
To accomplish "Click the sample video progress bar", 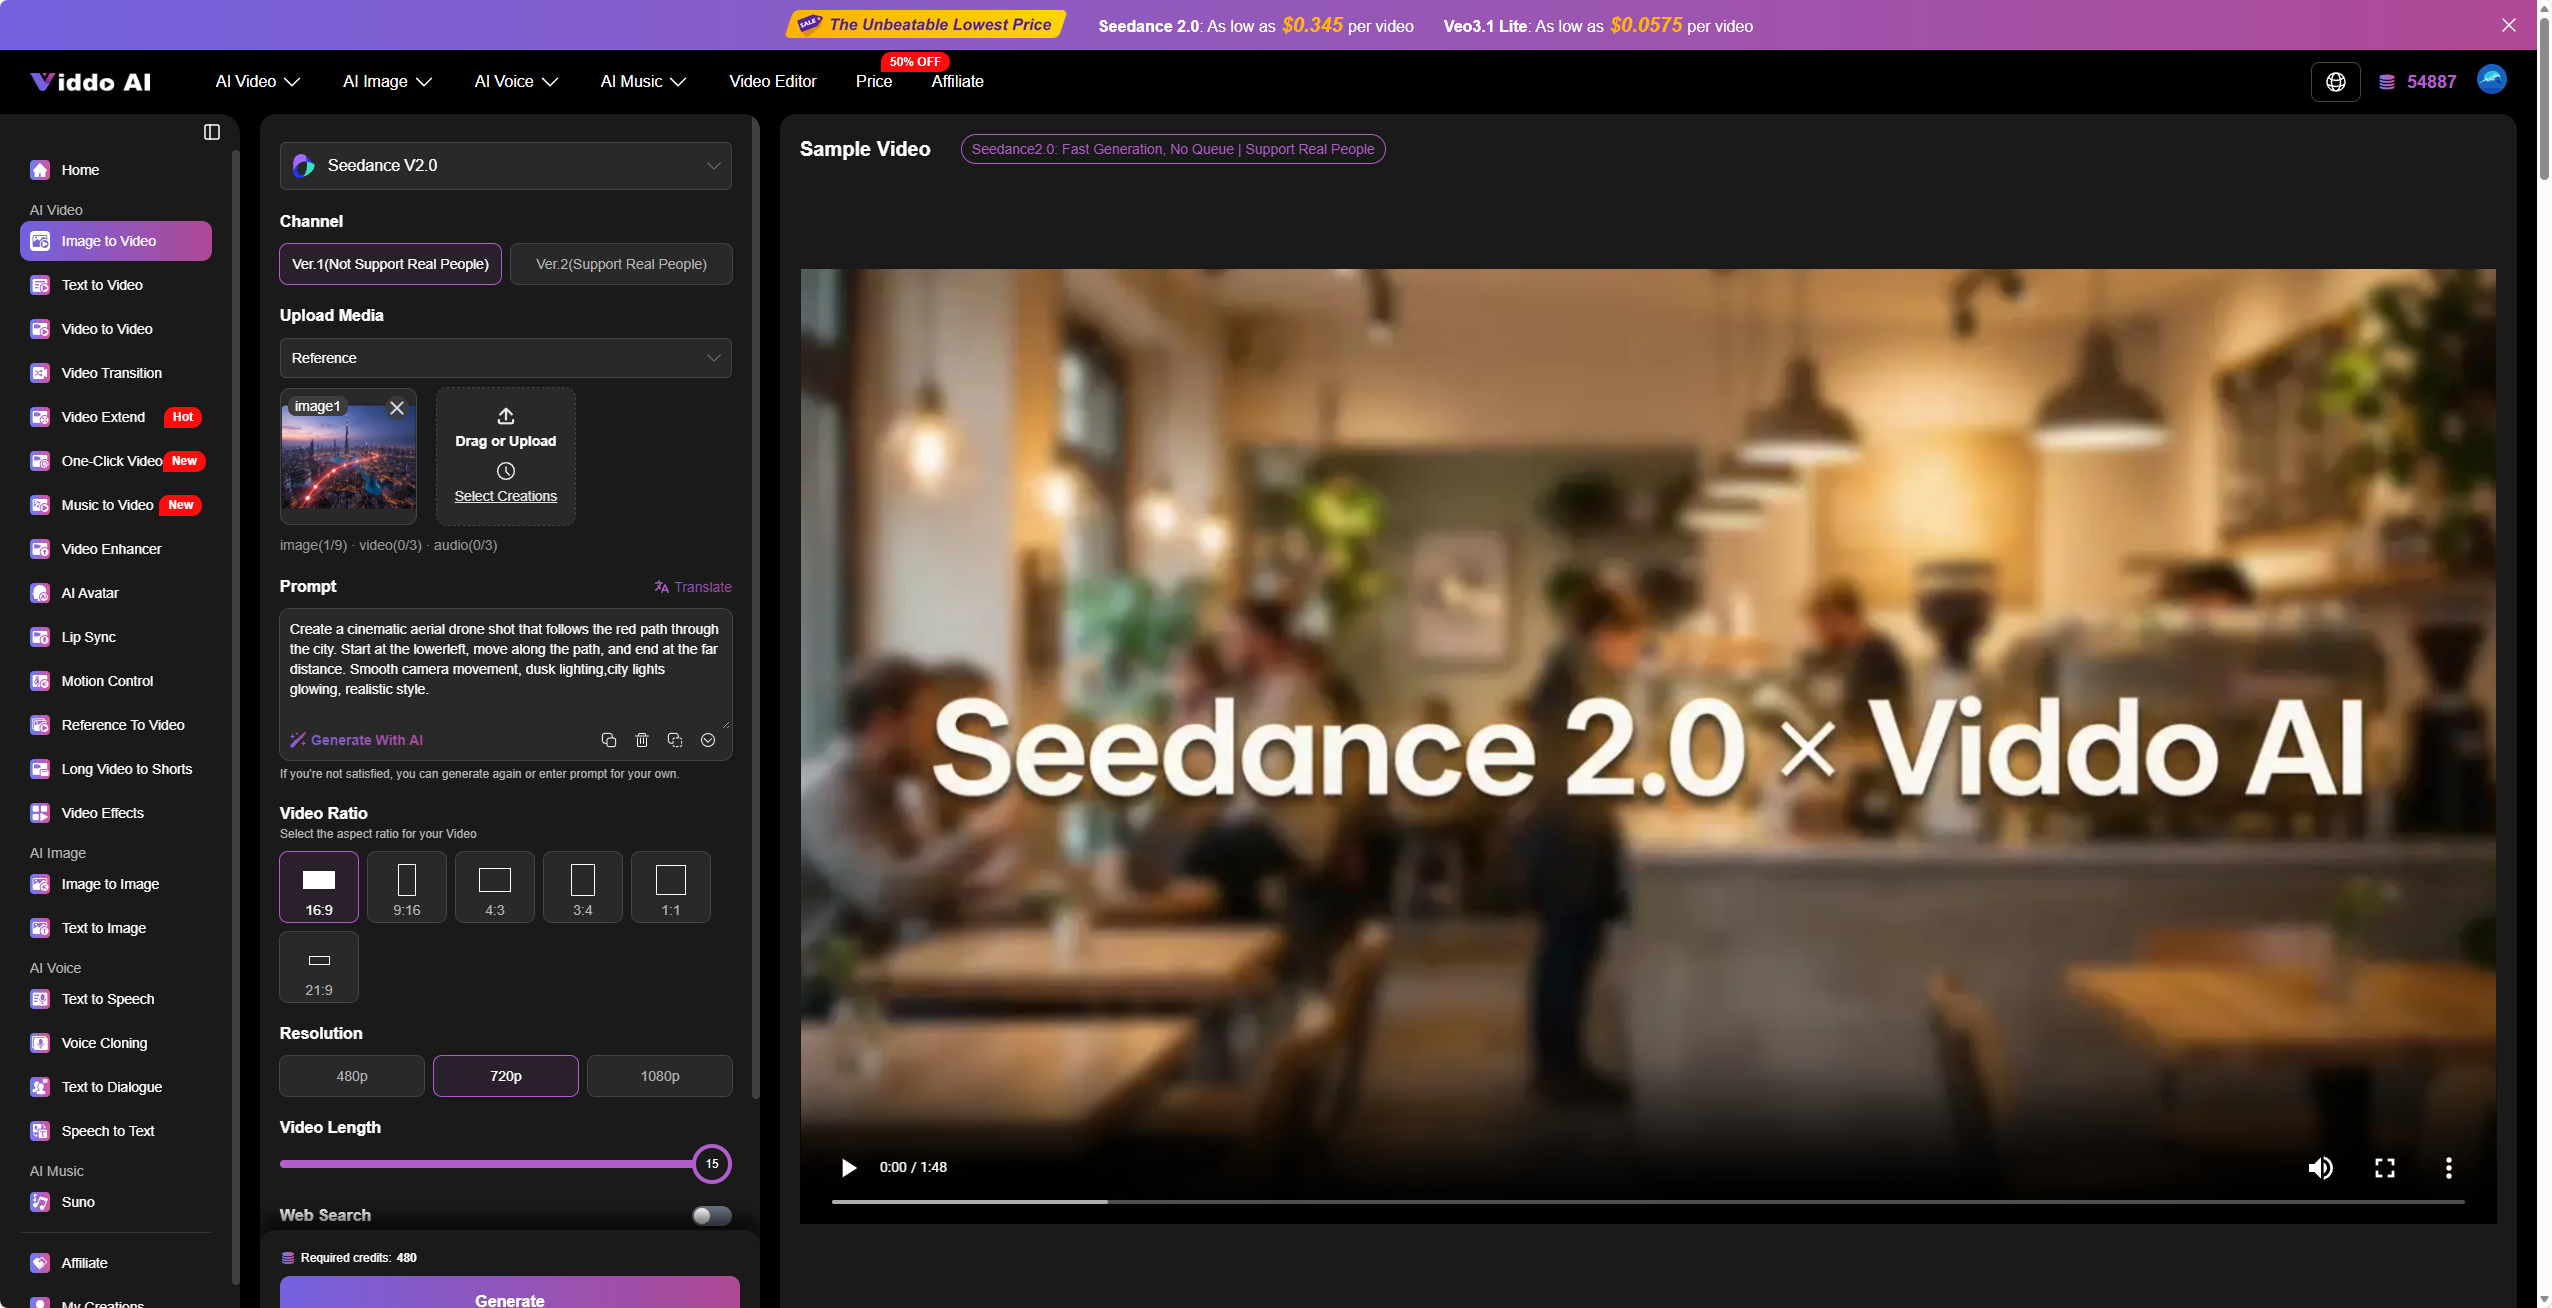I will pyautogui.click(x=1648, y=1202).
